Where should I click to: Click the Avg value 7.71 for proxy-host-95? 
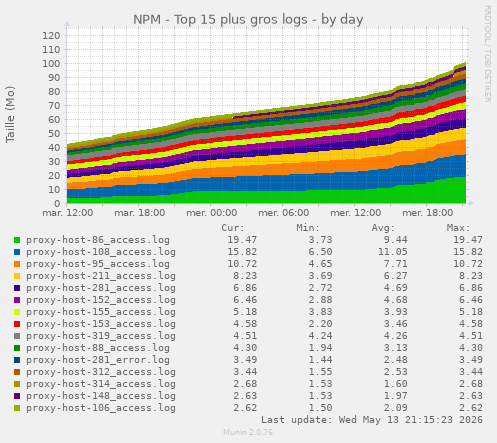tap(395, 264)
